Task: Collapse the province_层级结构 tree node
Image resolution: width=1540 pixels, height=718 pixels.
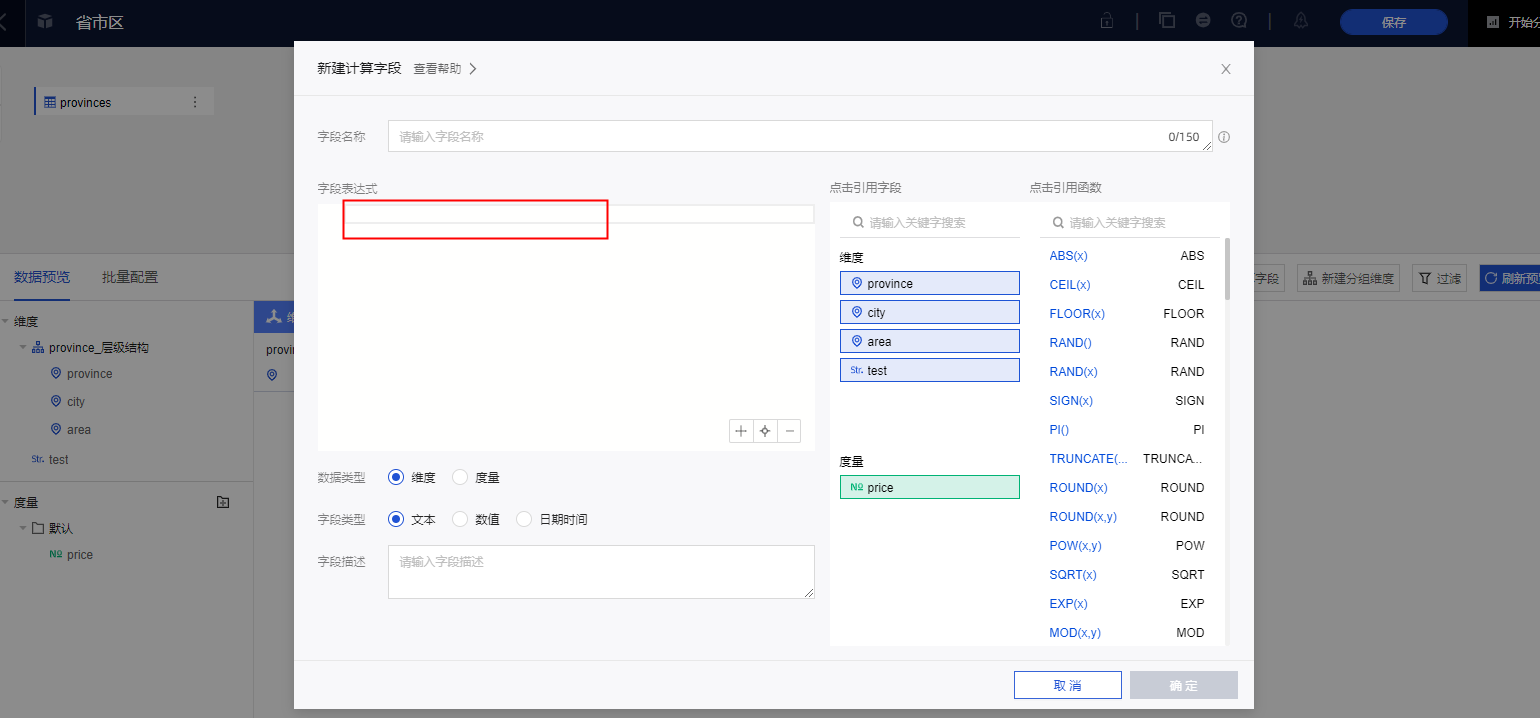Action: coord(23,348)
